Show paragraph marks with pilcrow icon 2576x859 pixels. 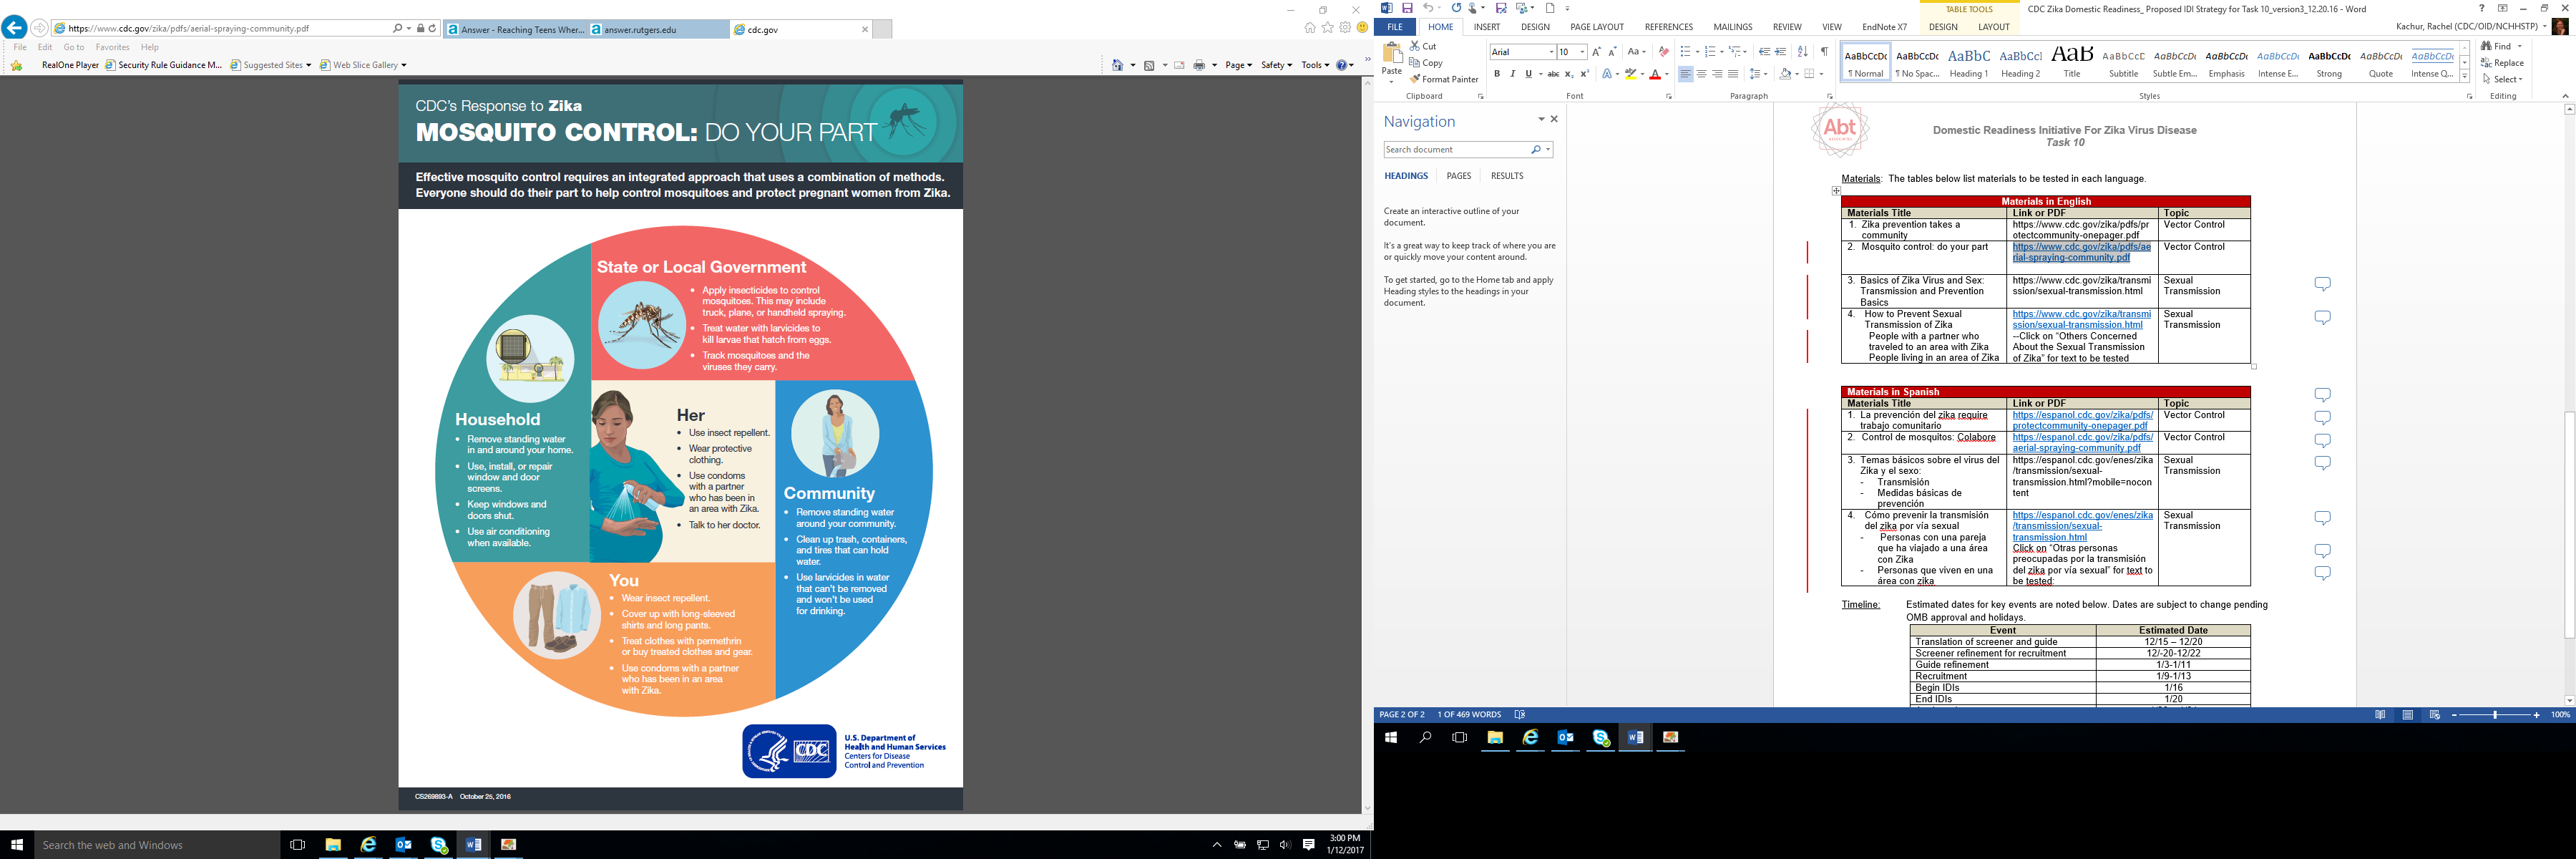click(x=1824, y=52)
